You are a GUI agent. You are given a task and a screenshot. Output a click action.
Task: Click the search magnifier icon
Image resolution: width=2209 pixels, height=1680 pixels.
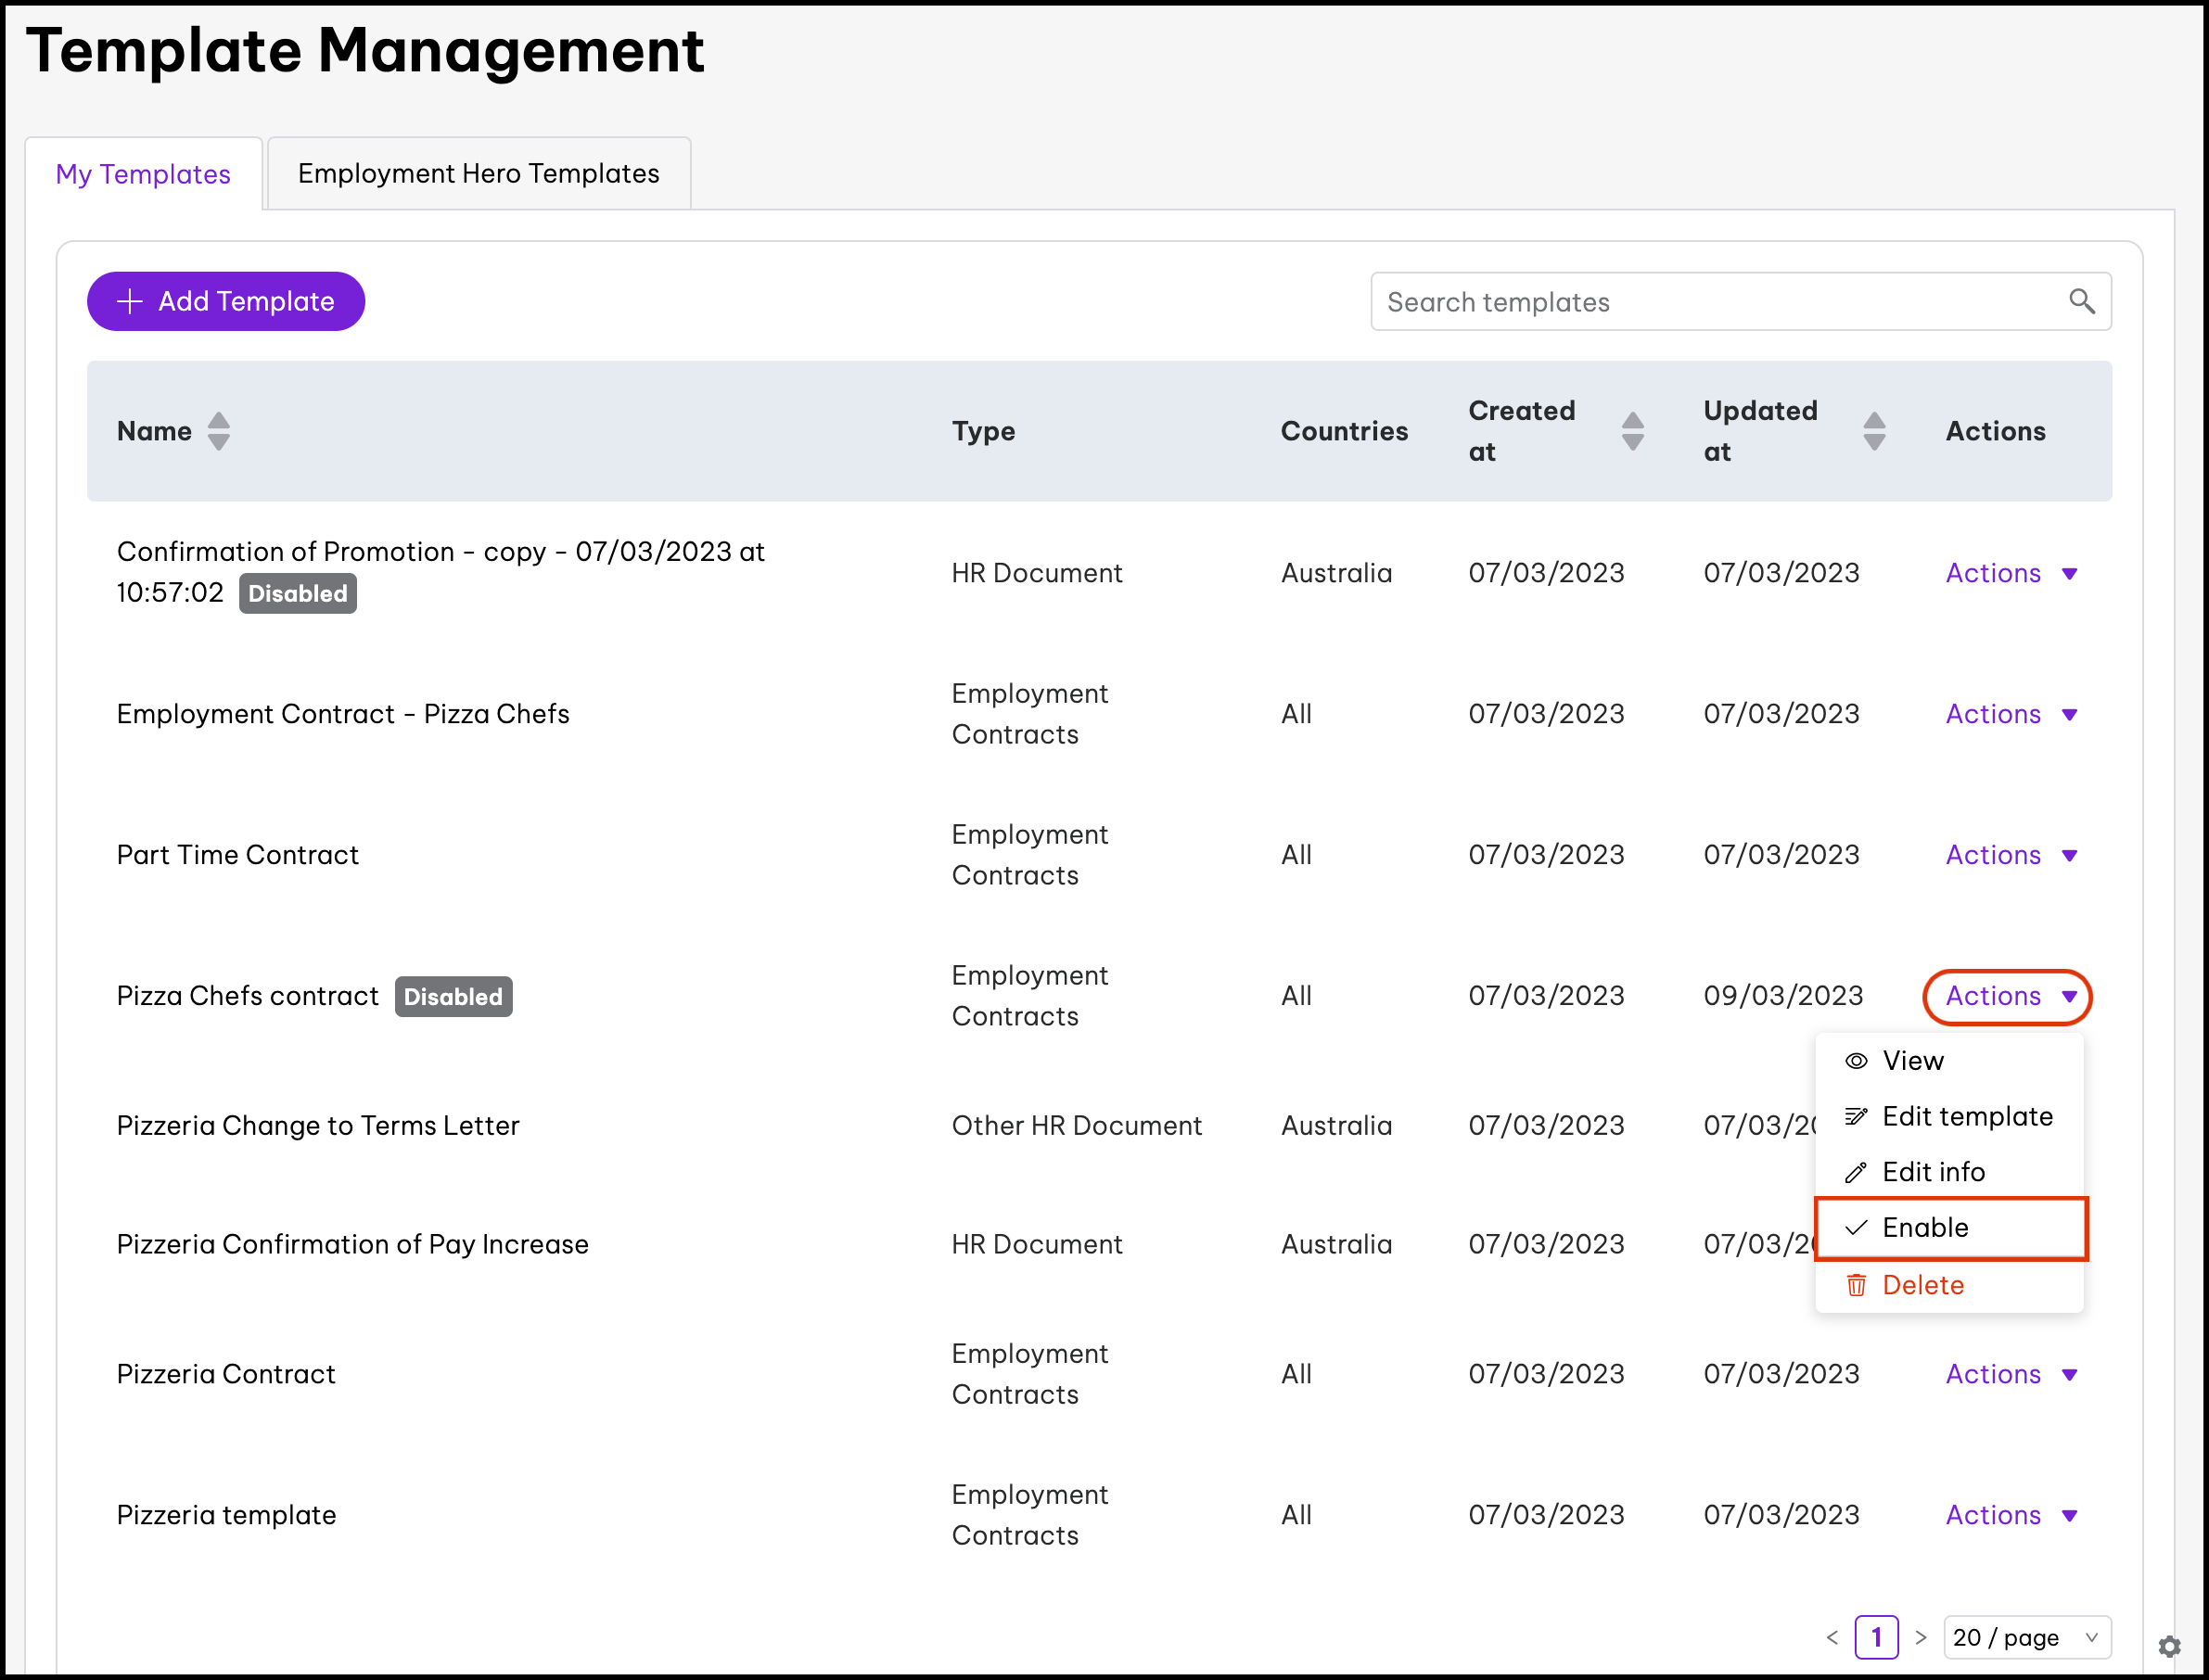point(2081,301)
